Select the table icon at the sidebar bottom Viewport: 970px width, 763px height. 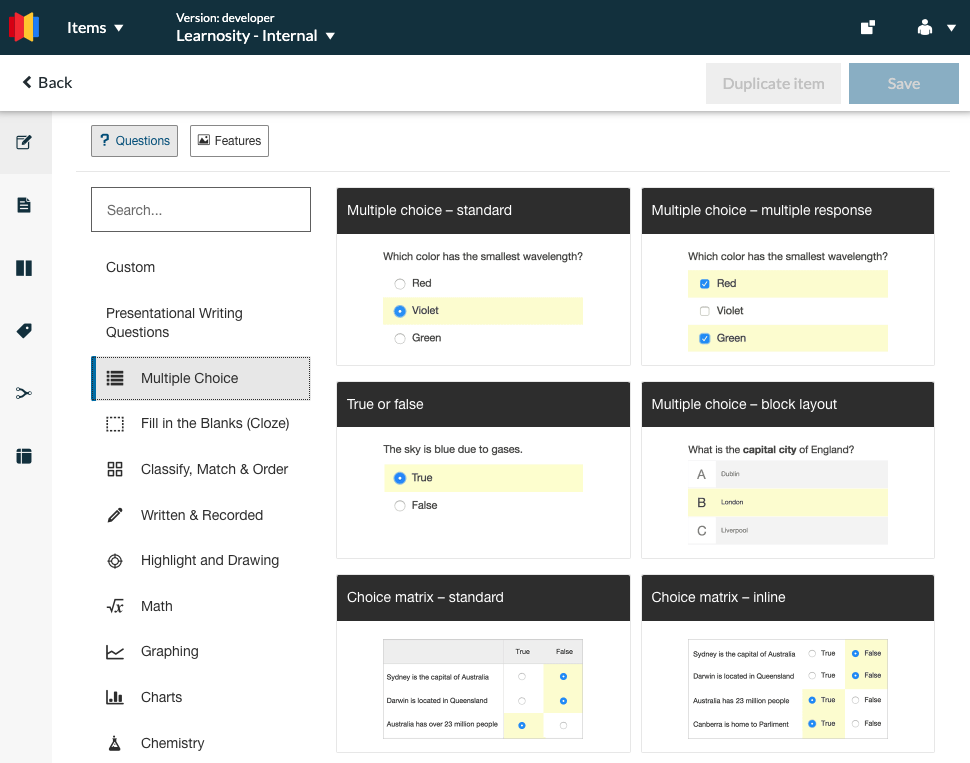pos(25,456)
